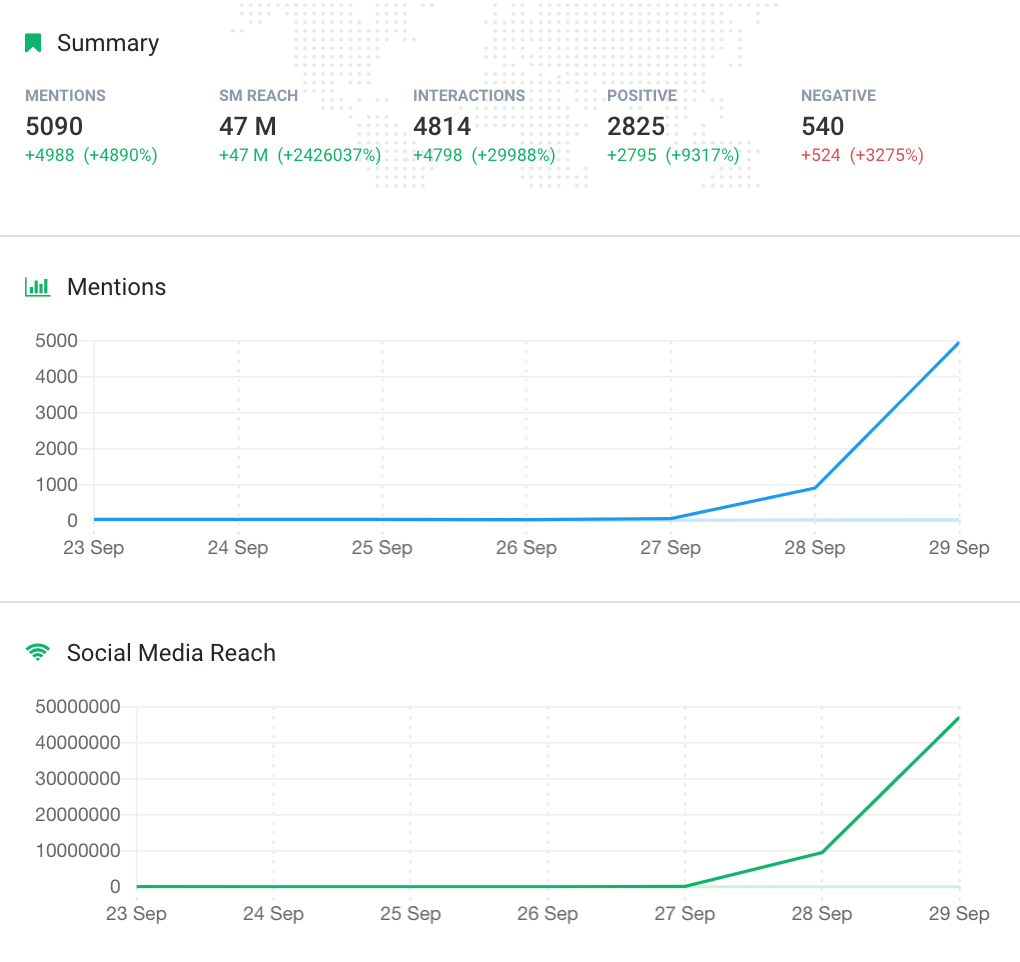Click Reach chart peak at 29 Sep
Screen dimensions: 1020x962
click(958, 718)
